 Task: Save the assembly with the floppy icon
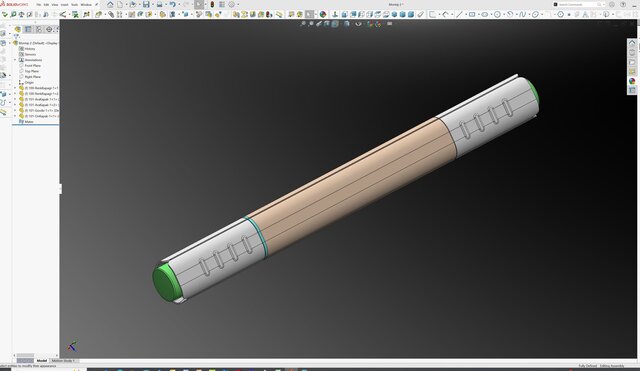tap(146, 4)
